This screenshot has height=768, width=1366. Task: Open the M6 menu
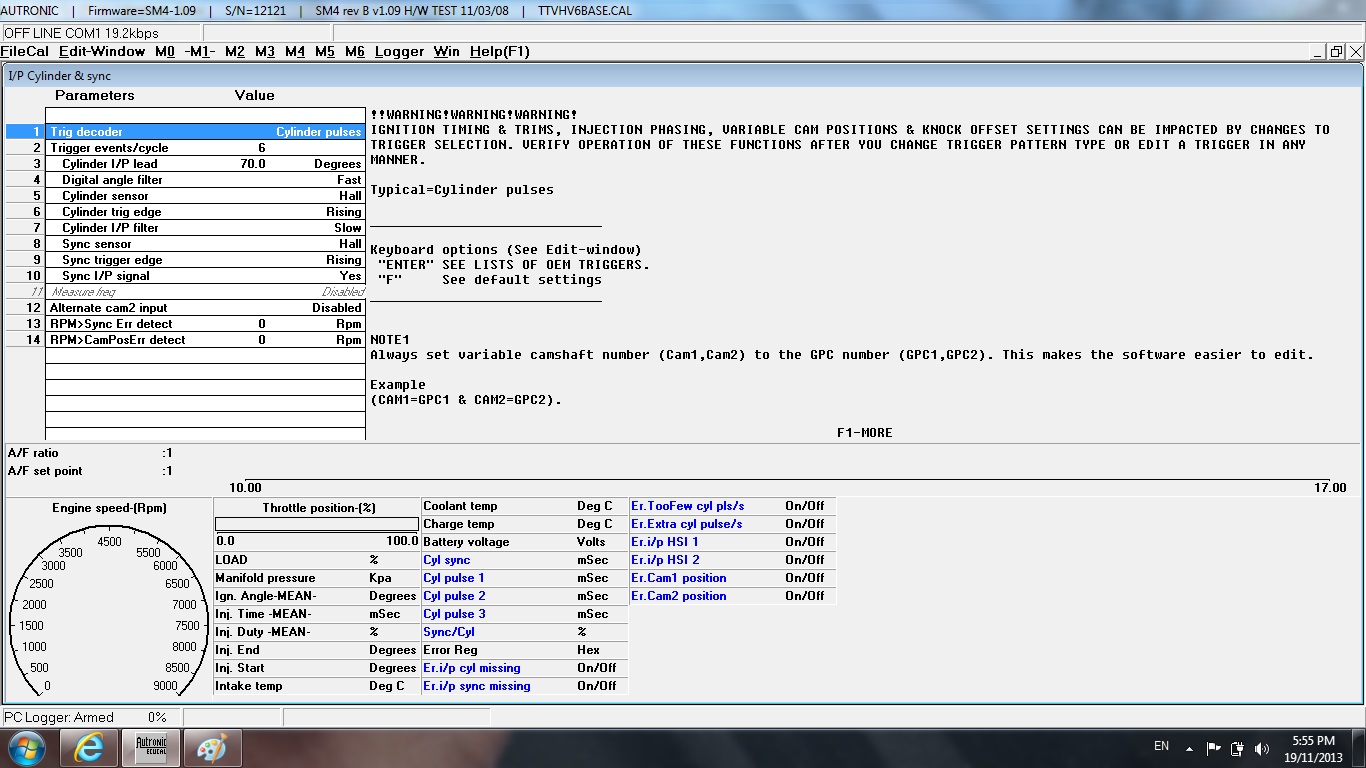pos(355,51)
